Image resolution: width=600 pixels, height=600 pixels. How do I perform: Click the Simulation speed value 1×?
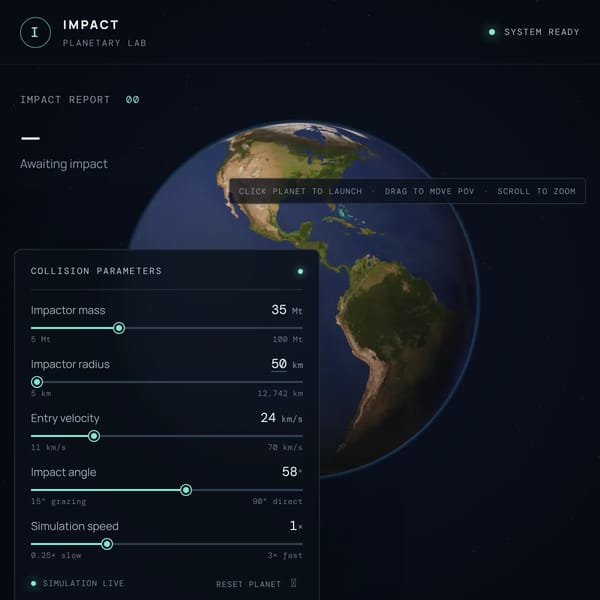pyautogui.click(x=296, y=526)
